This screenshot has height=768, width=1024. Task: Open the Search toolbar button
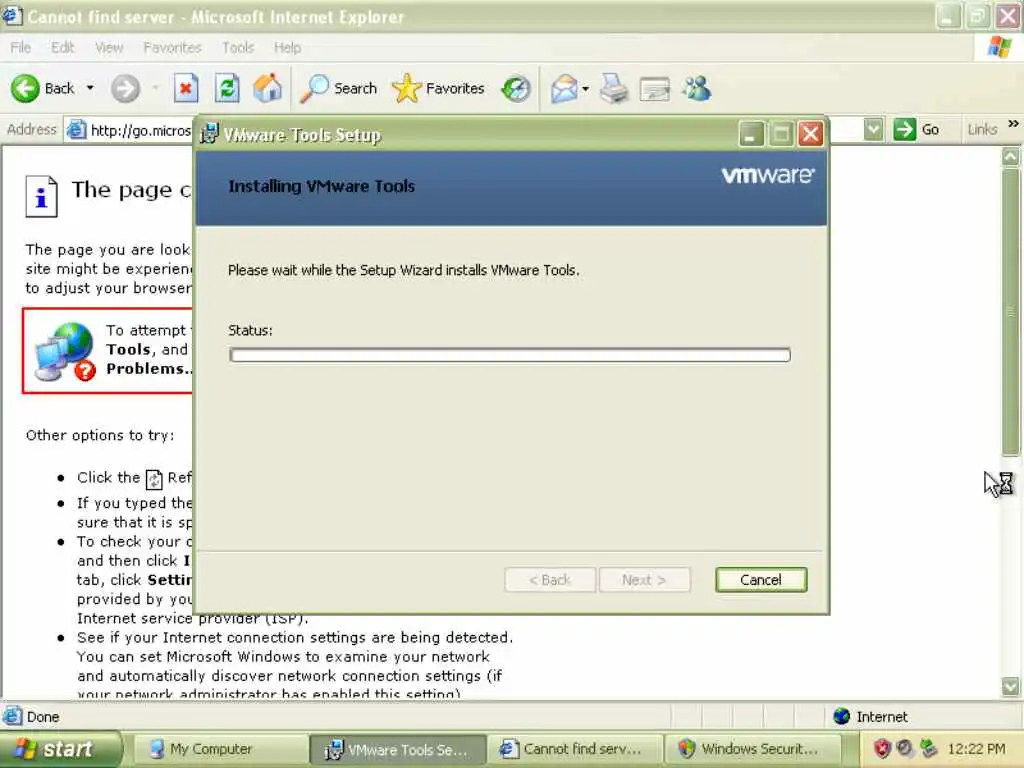pyautogui.click(x=338, y=88)
